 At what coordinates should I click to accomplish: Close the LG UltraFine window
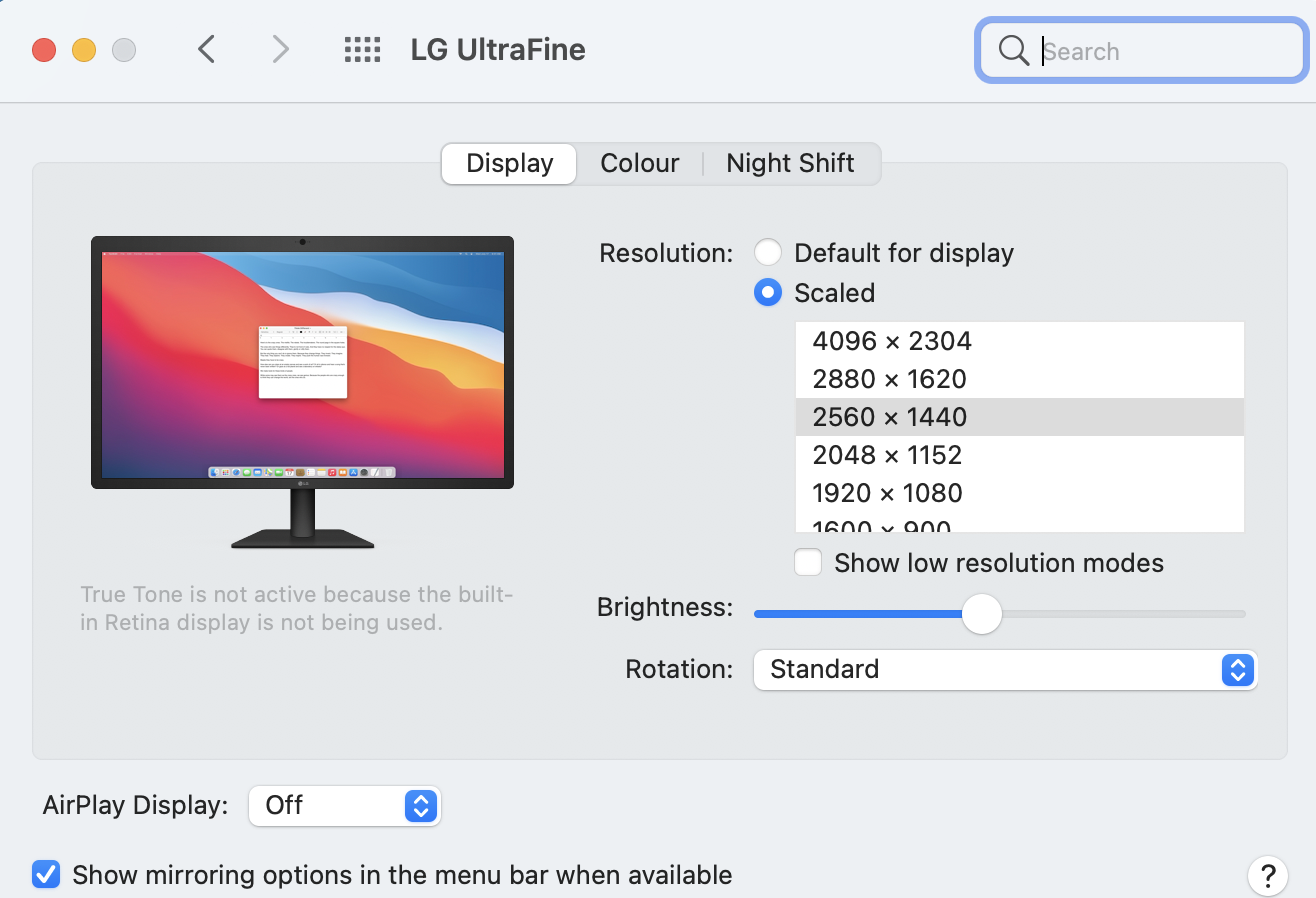coord(44,49)
